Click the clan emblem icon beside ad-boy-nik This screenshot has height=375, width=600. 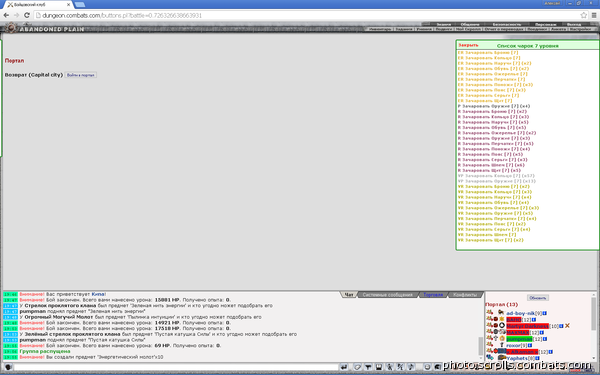(501, 313)
